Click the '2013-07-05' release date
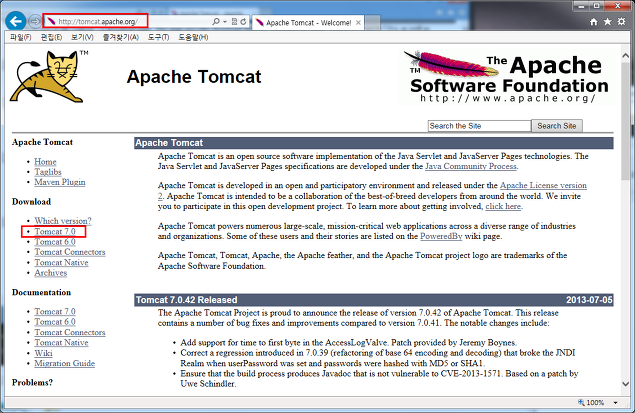 click(x=589, y=300)
